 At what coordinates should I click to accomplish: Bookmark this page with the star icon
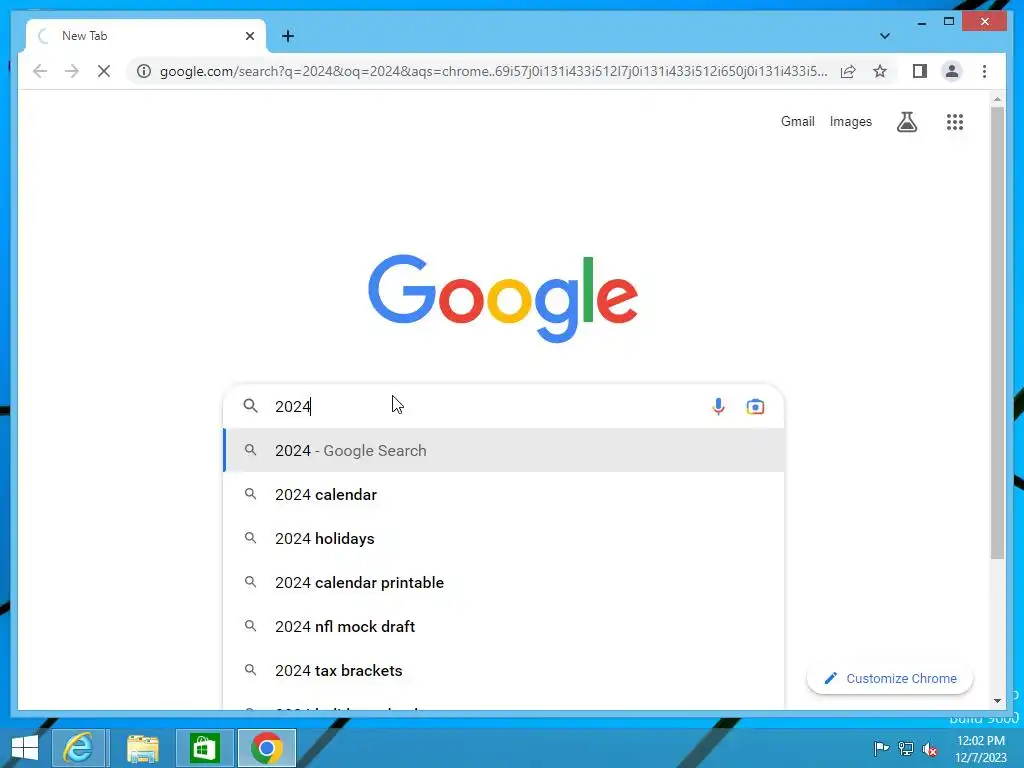click(x=880, y=71)
